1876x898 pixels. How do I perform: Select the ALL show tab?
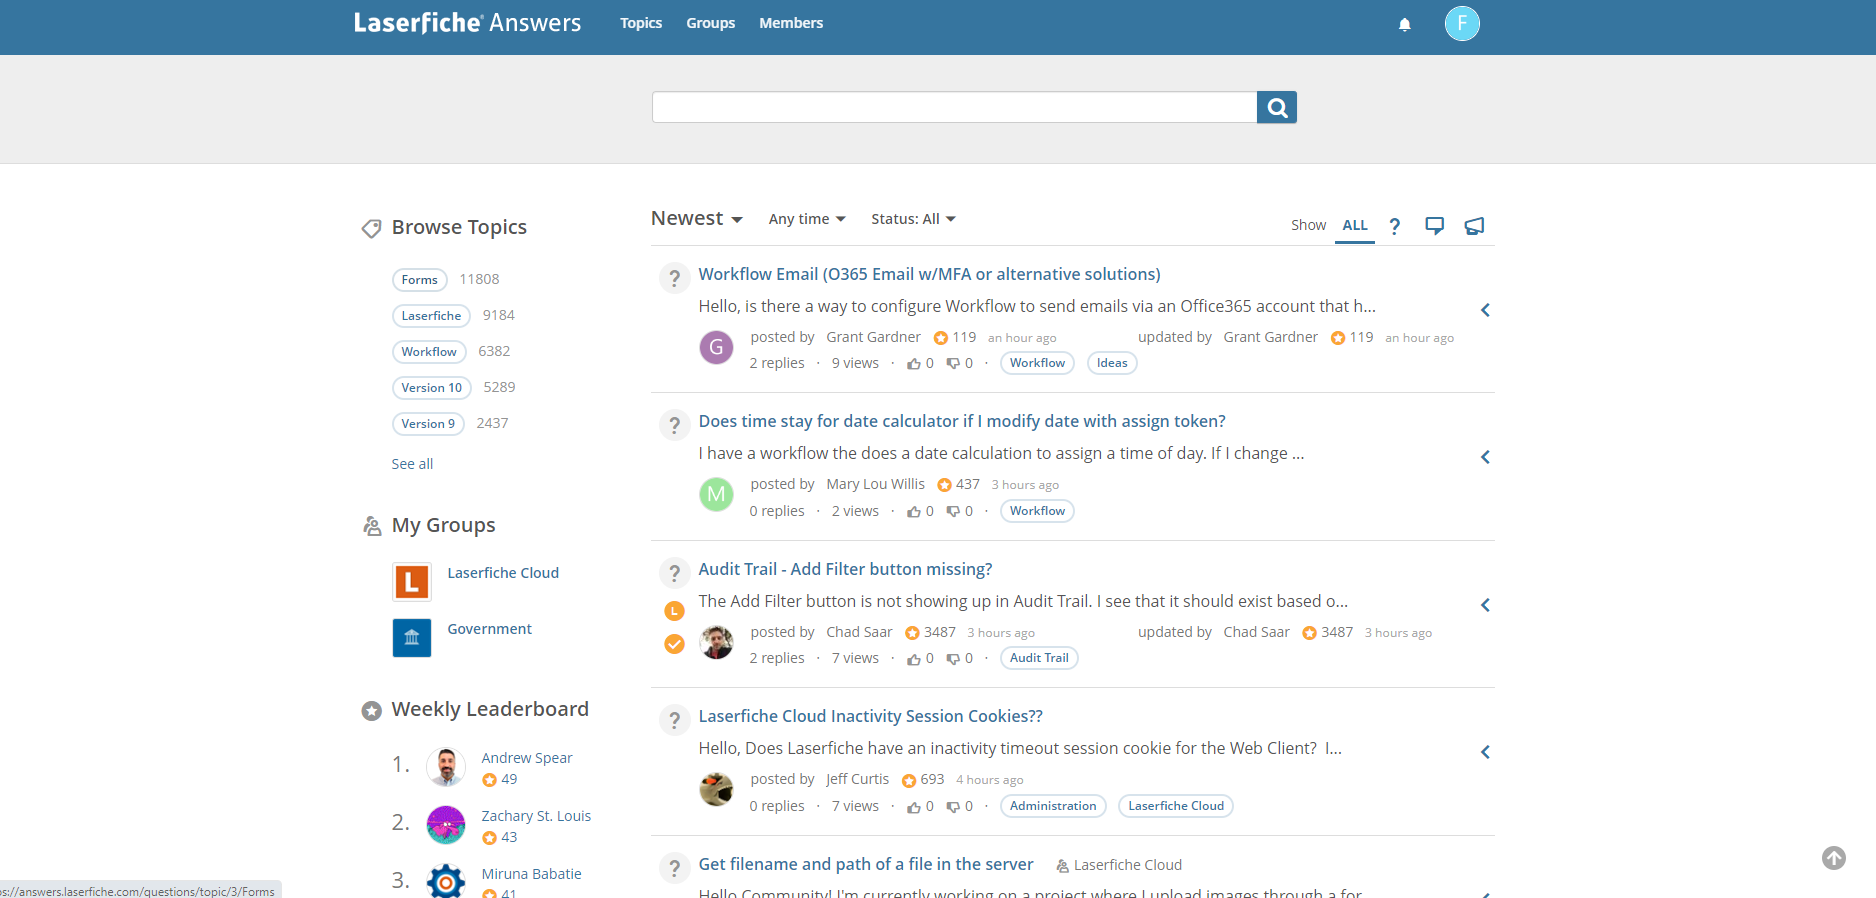point(1355,226)
